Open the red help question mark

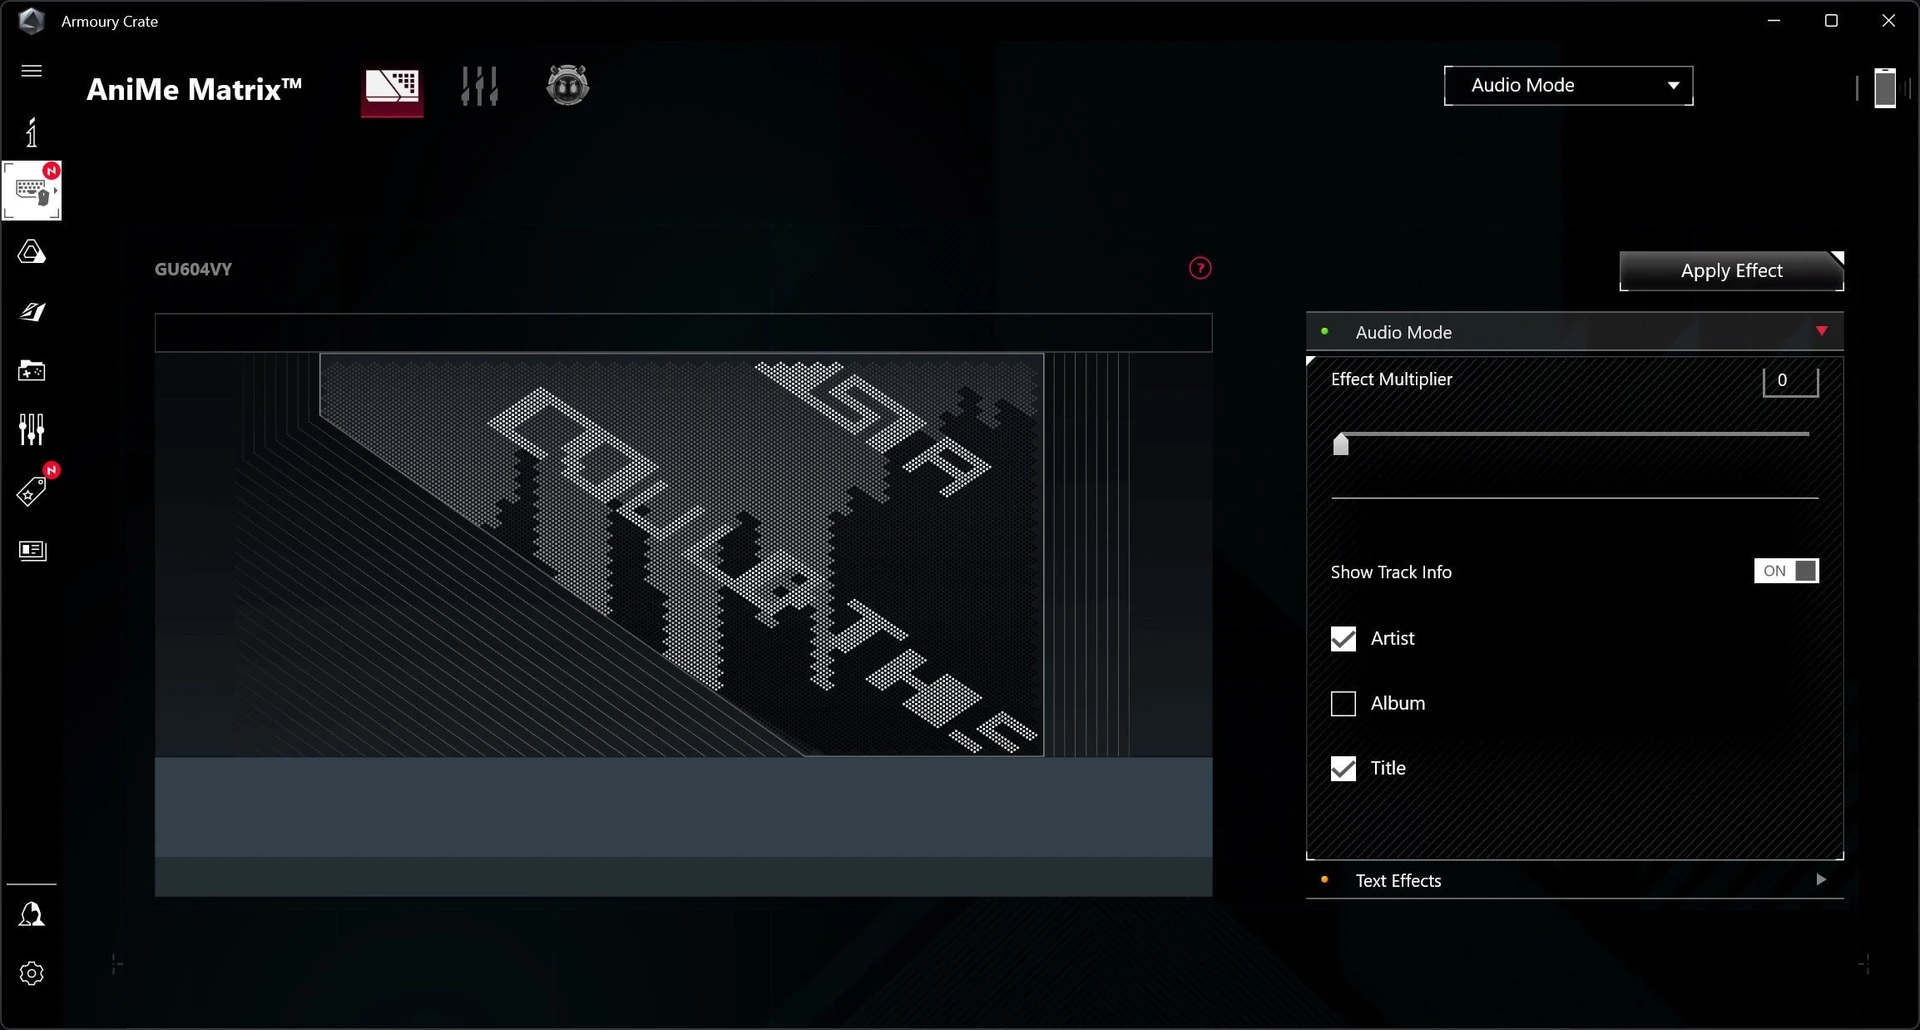coord(1200,268)
